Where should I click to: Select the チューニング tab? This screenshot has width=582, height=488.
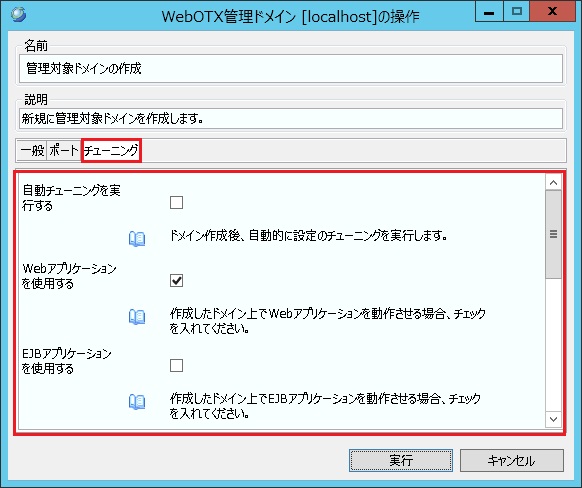111,150
